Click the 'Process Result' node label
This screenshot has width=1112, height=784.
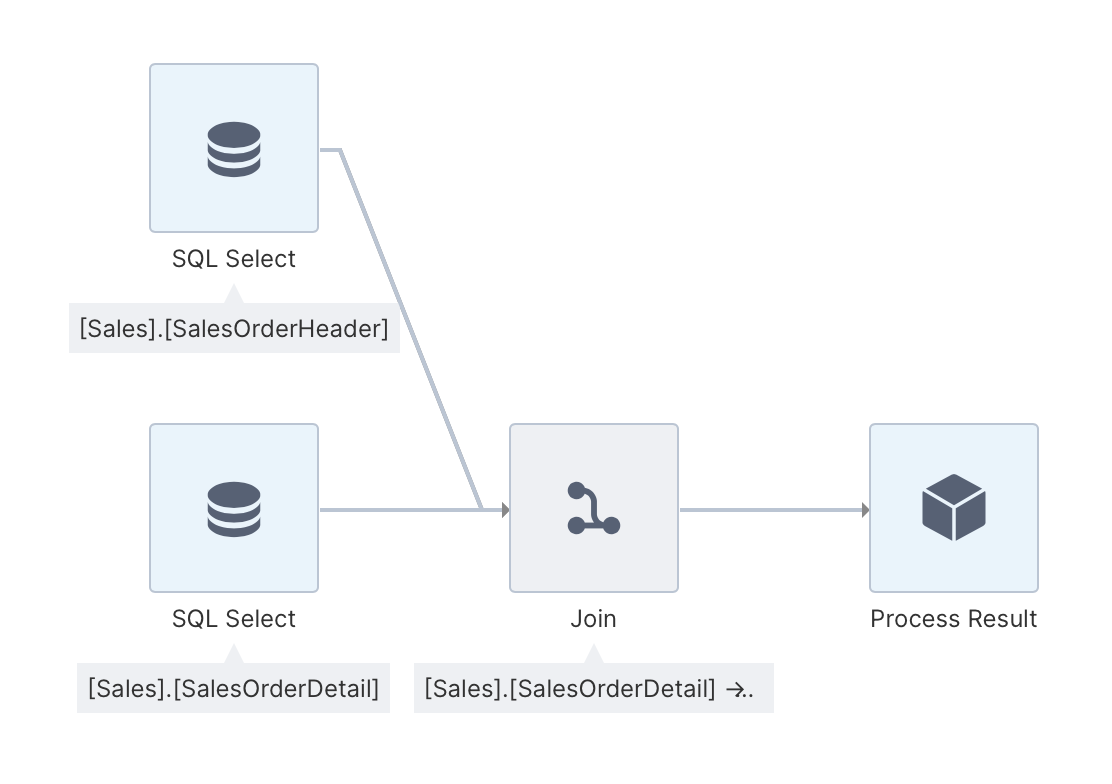tap(954, 619)
